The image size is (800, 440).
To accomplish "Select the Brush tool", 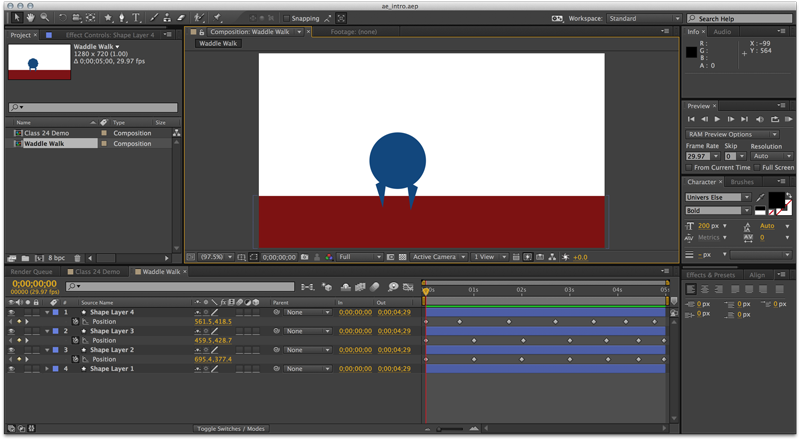I will click(154, 18).
